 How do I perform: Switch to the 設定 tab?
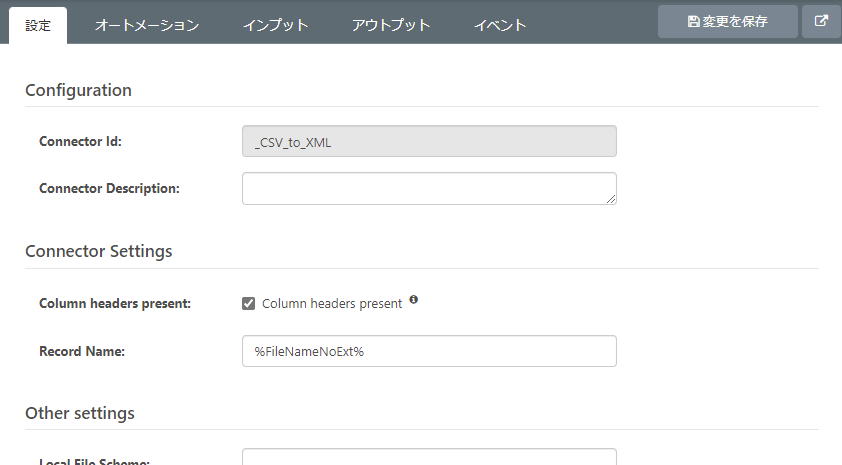pyautogui.click(x=38, y=25)
